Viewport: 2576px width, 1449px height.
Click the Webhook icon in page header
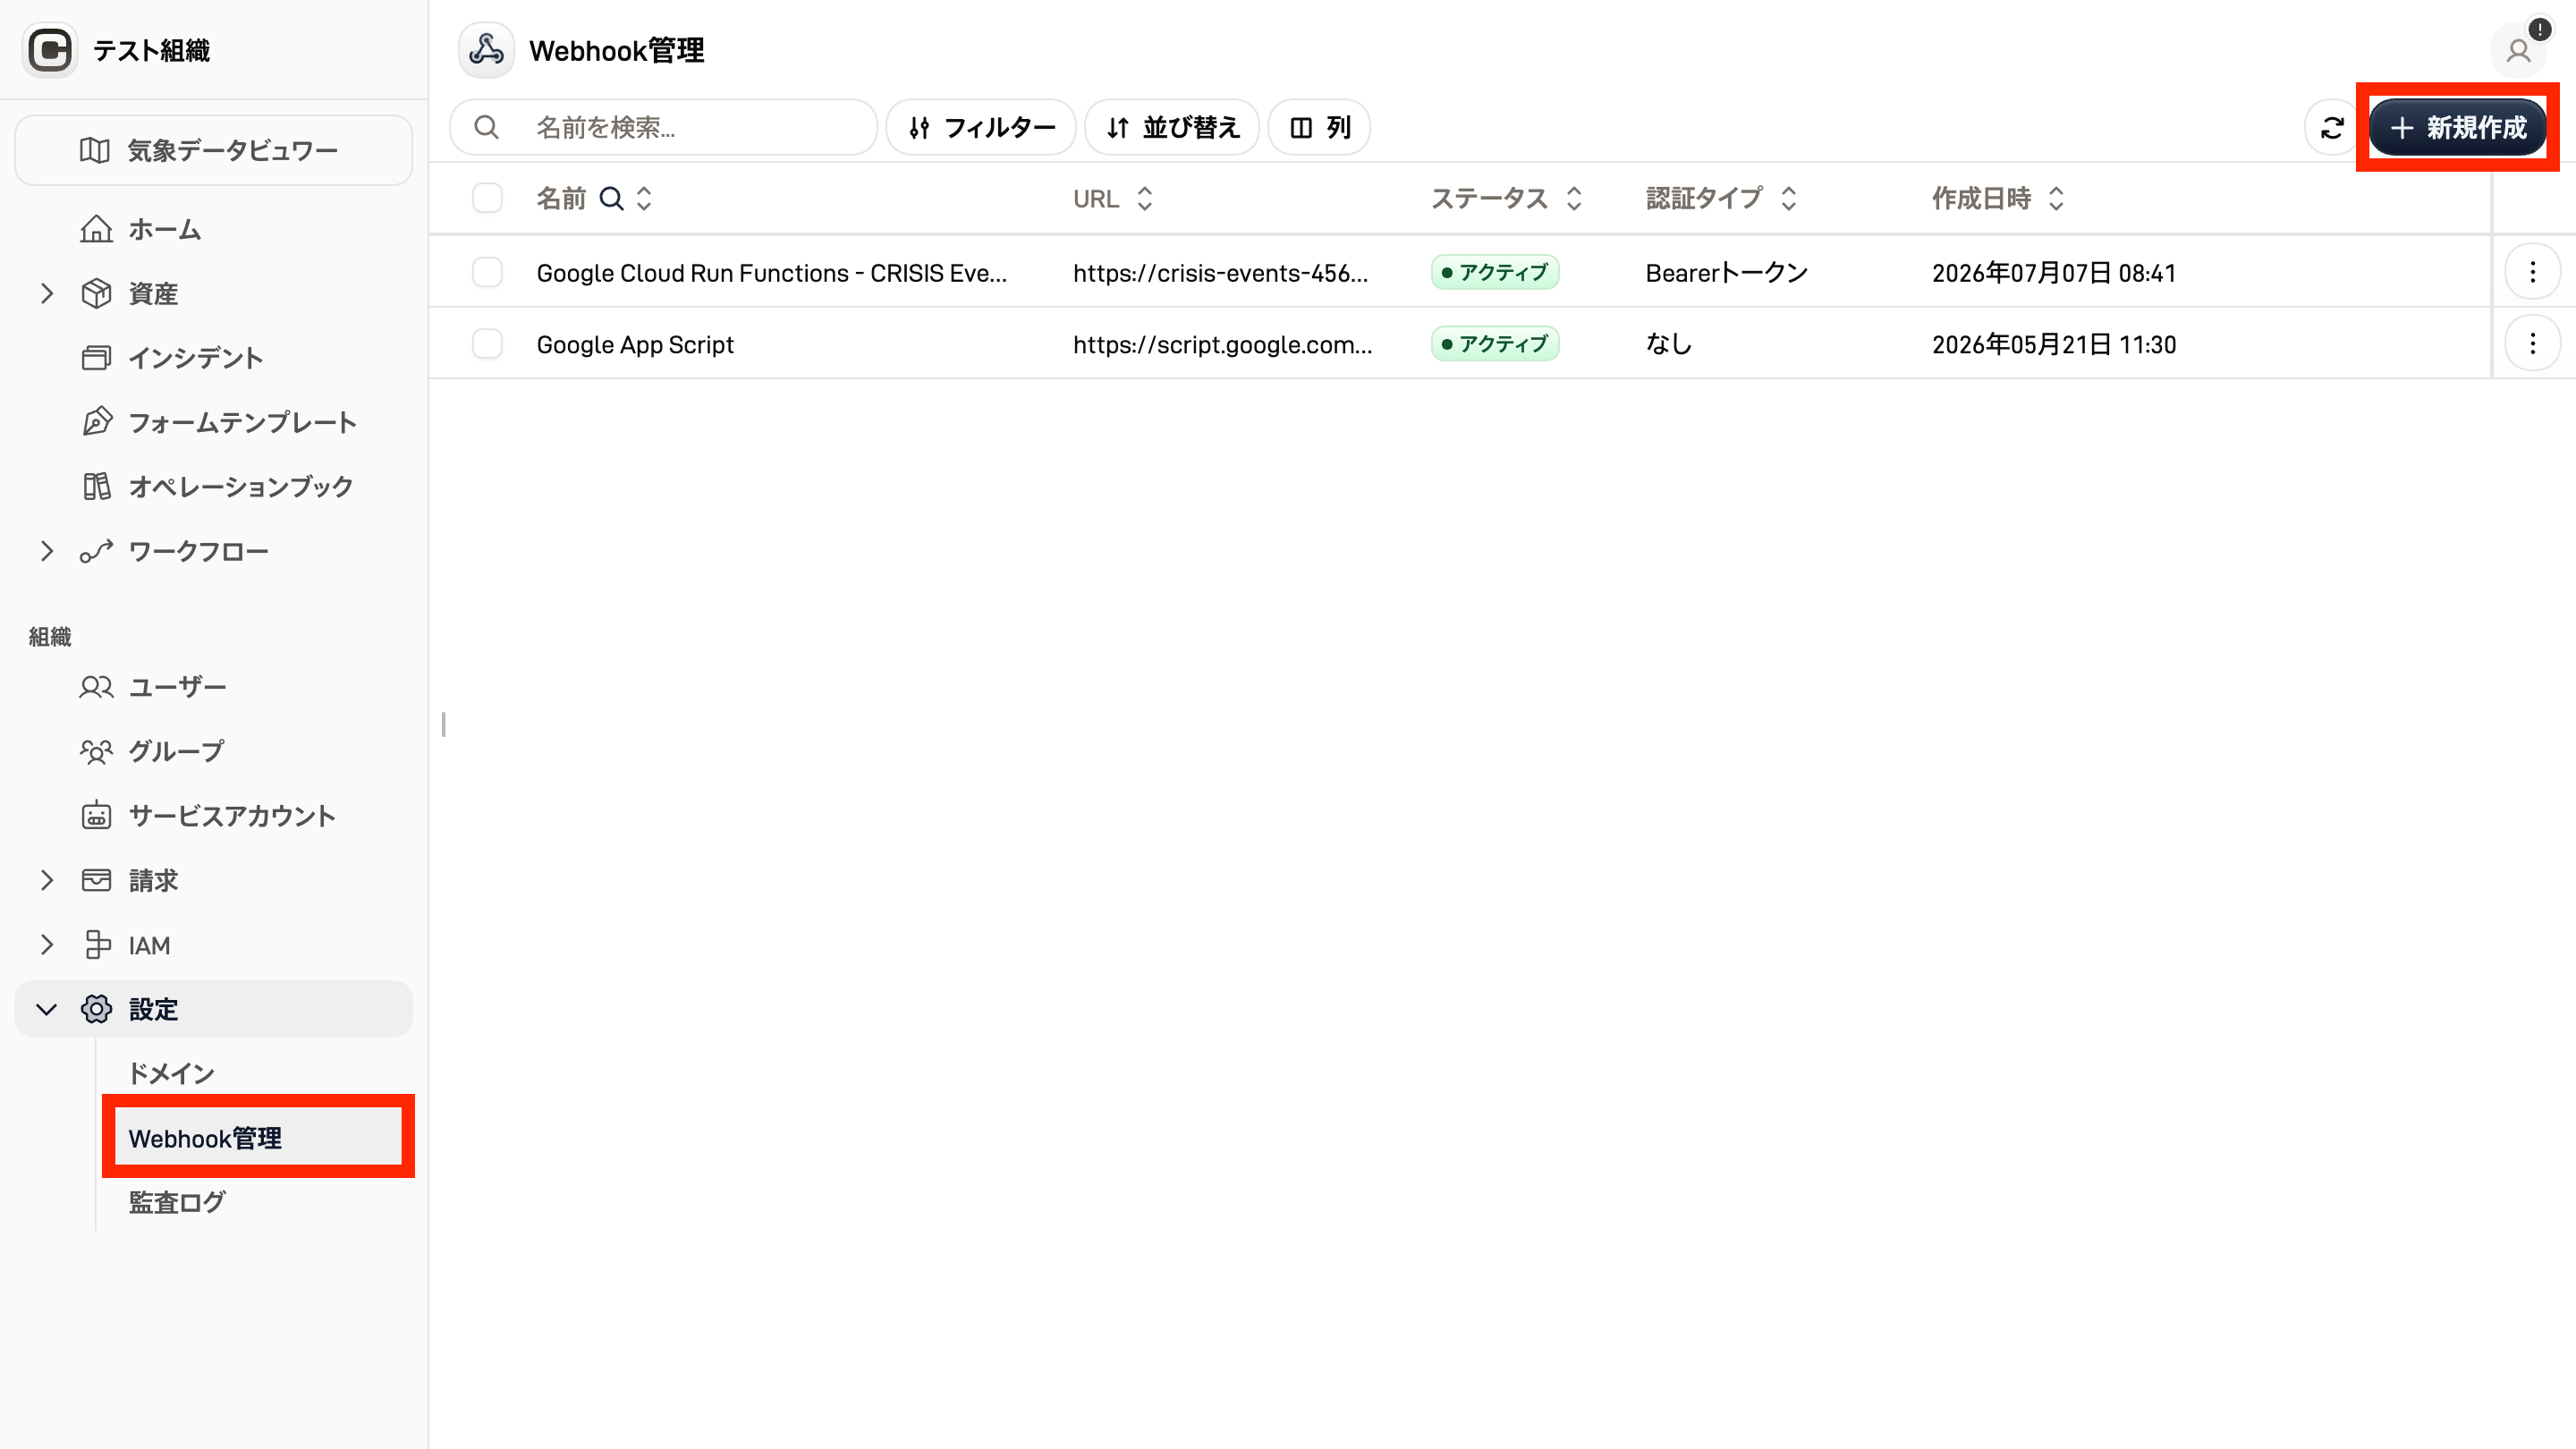click(x=486, y=50)
